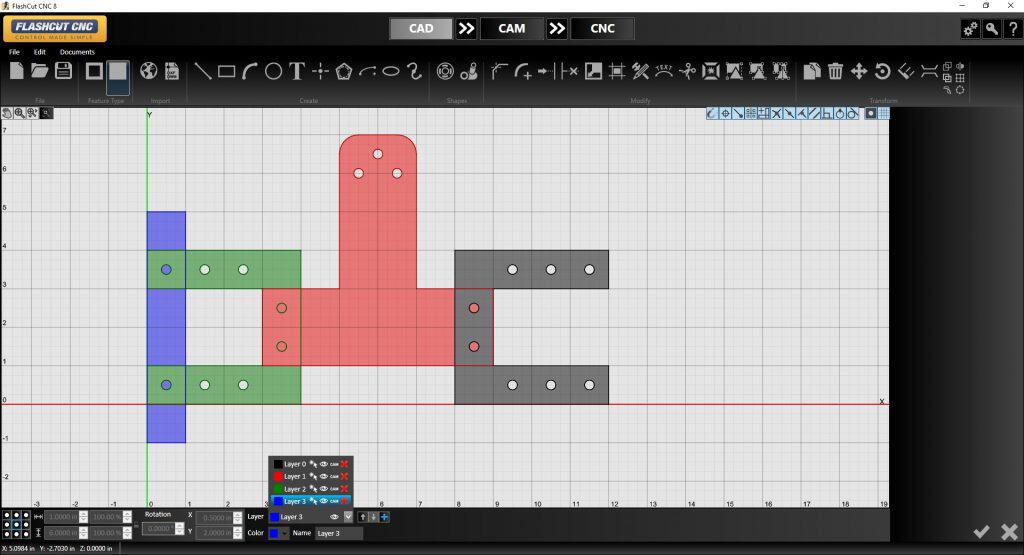Switch to the CNC workspace button
1024x555 pixels.
(602, 28)
